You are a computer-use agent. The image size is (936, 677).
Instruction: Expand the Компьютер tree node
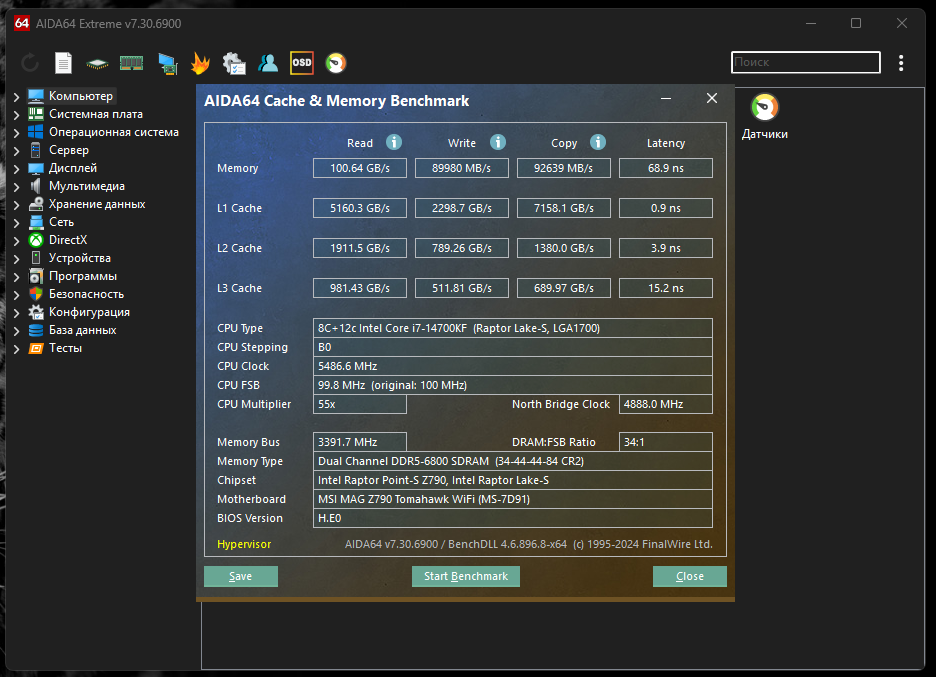[17, 97]
